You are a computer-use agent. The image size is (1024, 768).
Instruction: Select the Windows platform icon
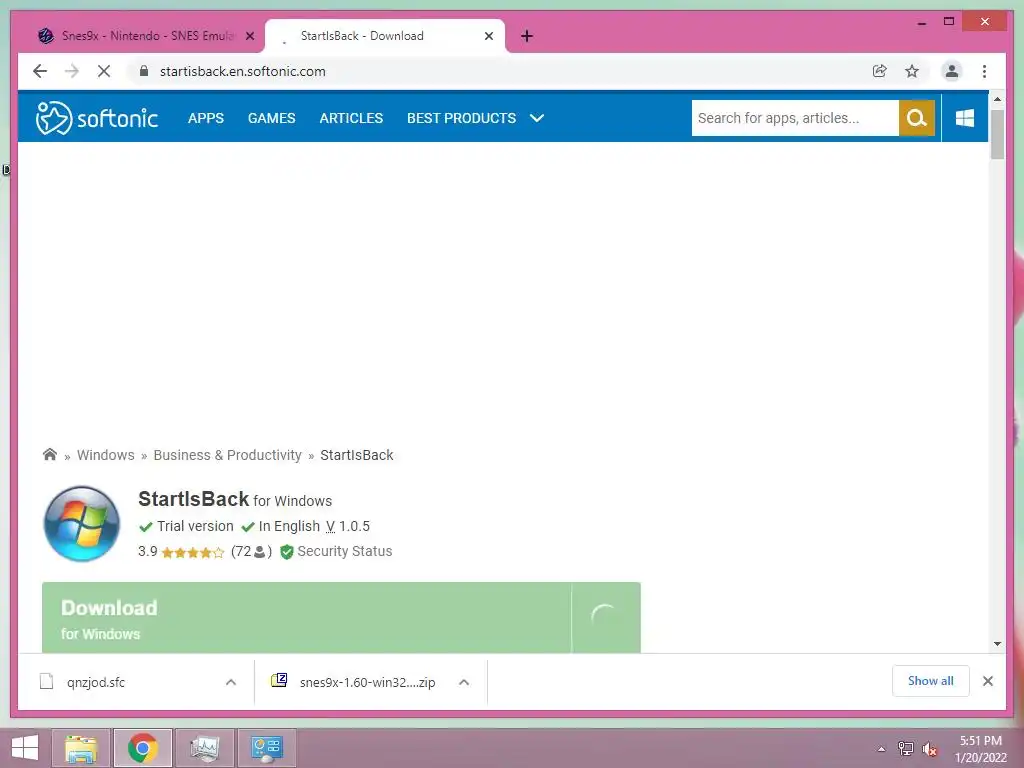click(x=965, y=118)
